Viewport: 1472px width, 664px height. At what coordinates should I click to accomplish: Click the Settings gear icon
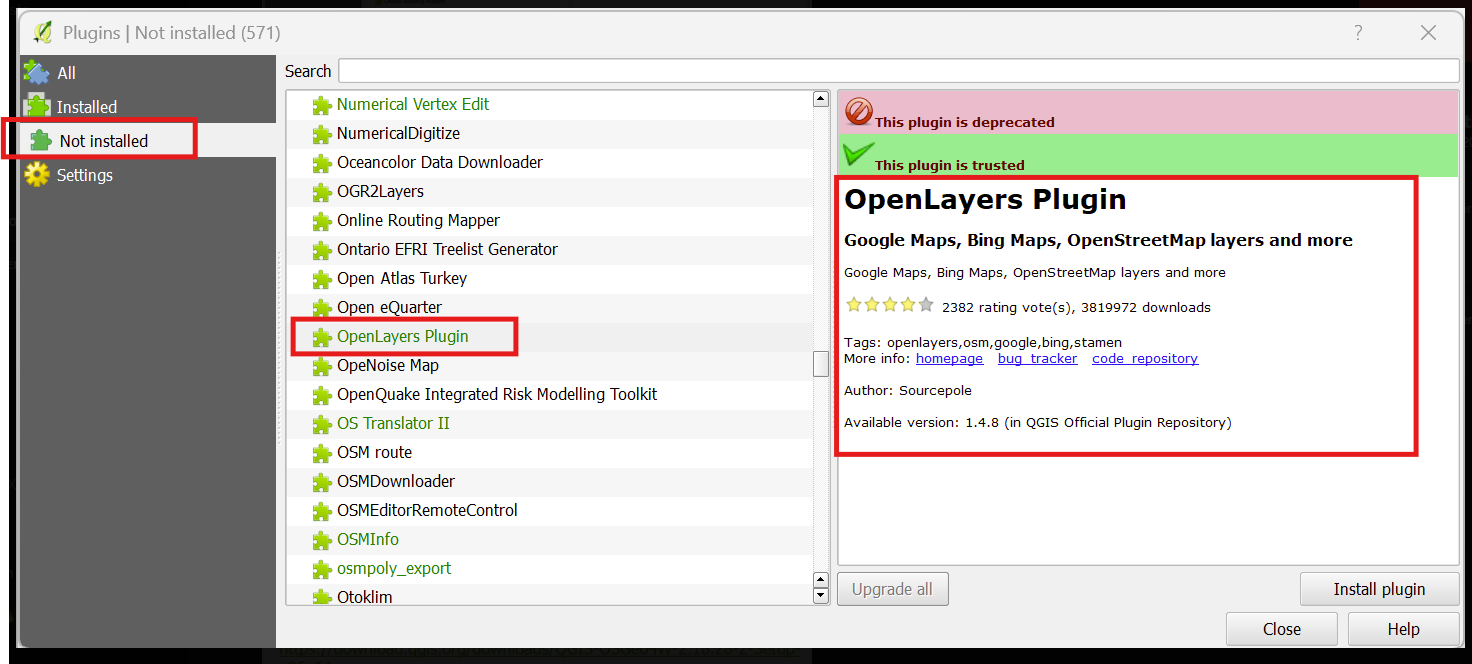tap(37, 175)
